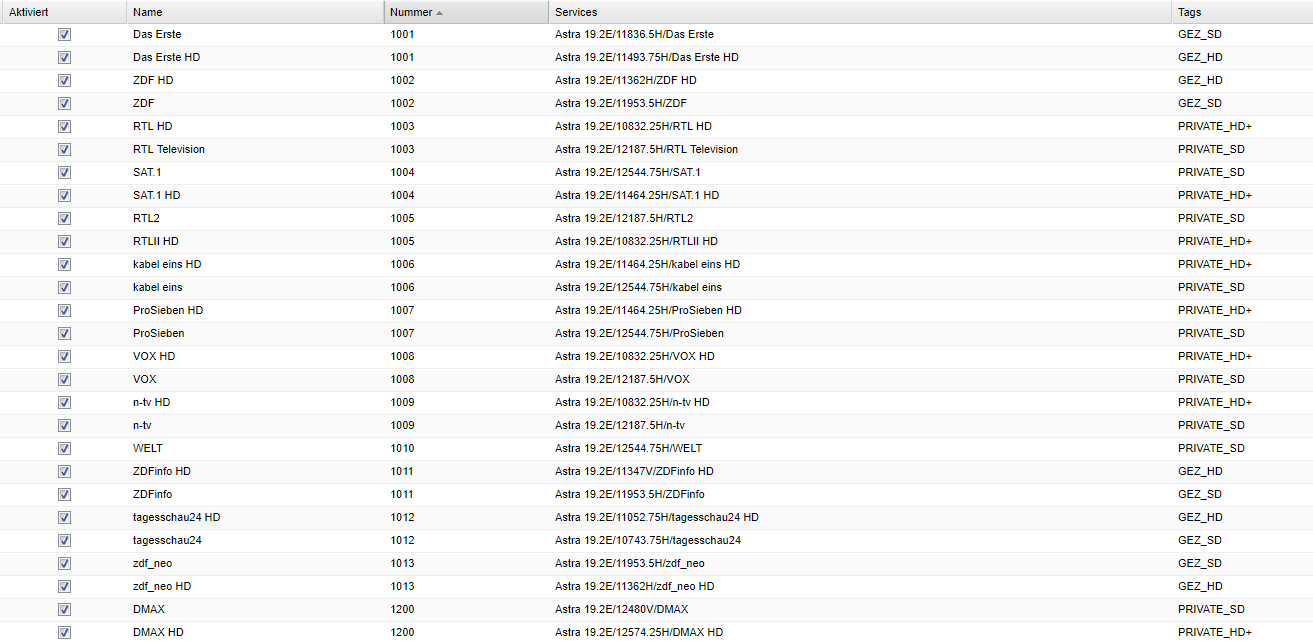
Task: Click service Astra 19.2E/11347V/ZDFinfo HD
Action: (x=634, y=471)
